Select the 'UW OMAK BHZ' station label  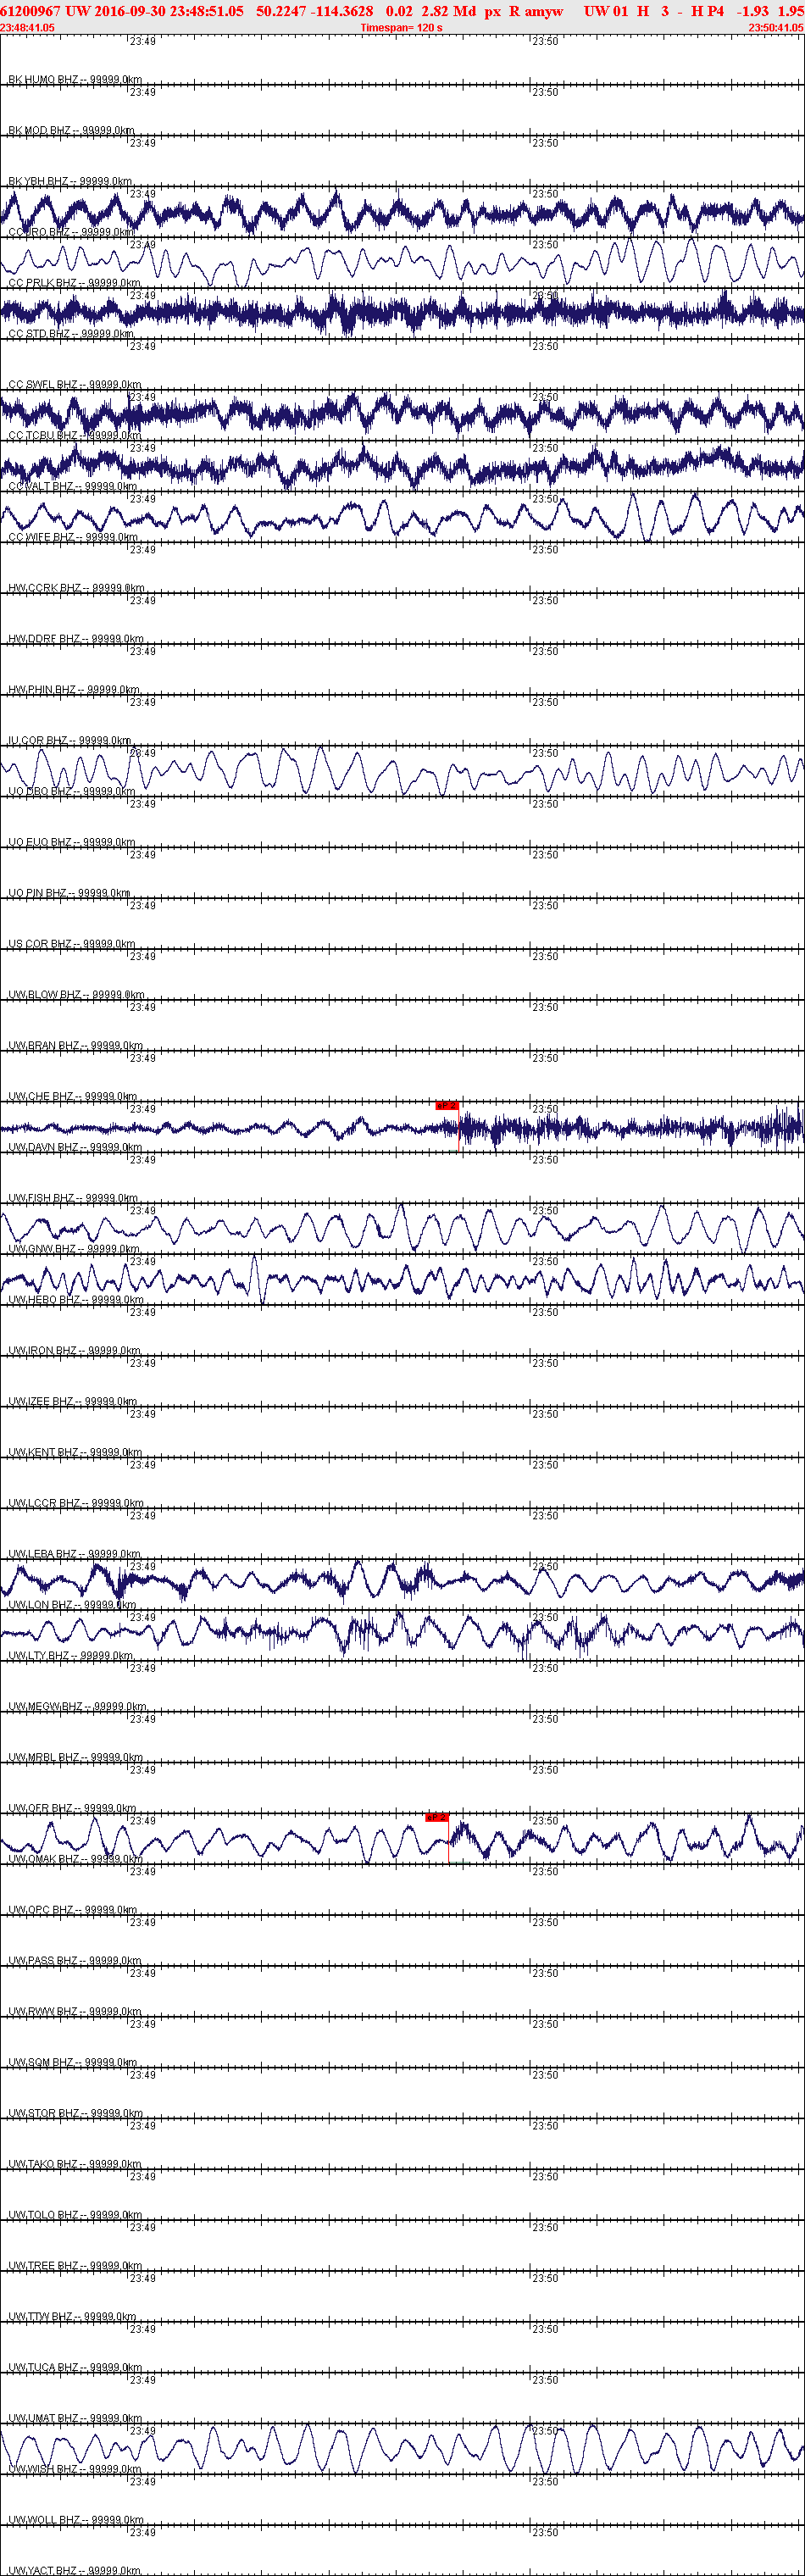tap(76, 1859)
